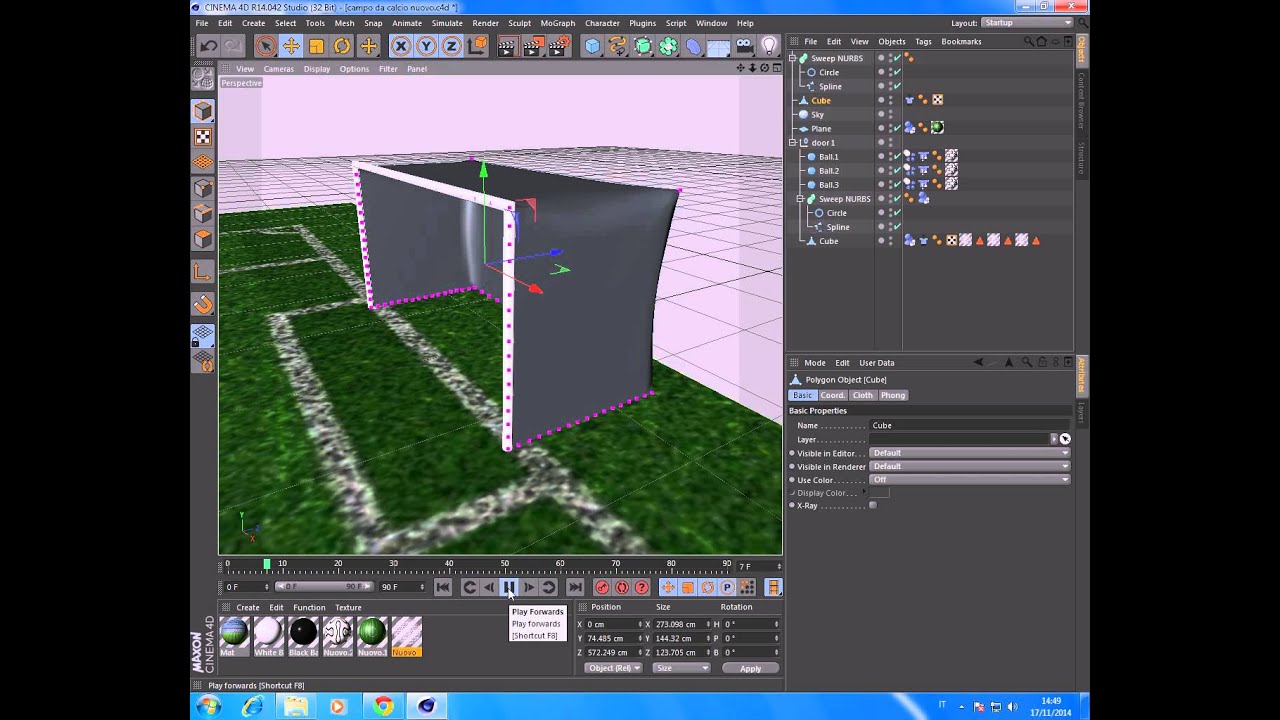The image size is (1280, 720).
Task: Open the Size mode dropdown
Action: (x=682, y=668)
